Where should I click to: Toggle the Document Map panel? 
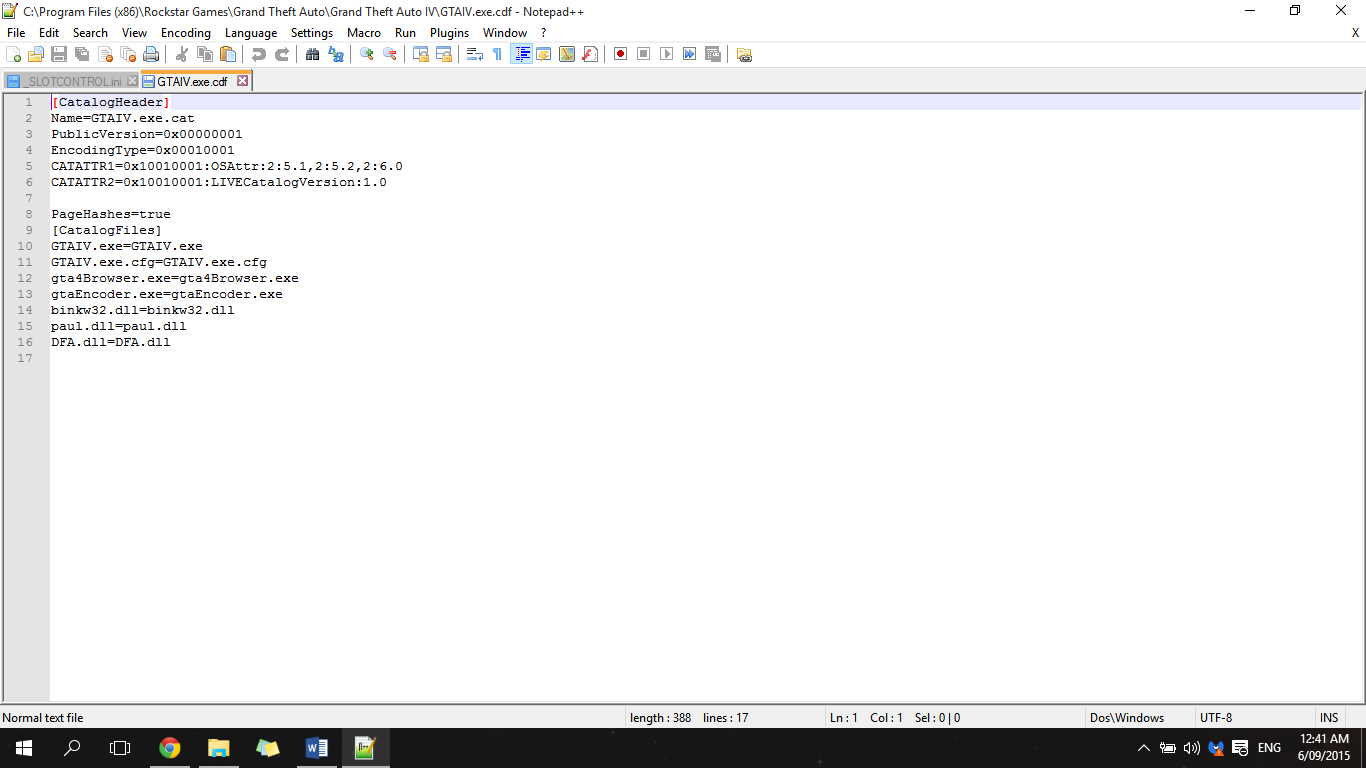tap(567, 54)
